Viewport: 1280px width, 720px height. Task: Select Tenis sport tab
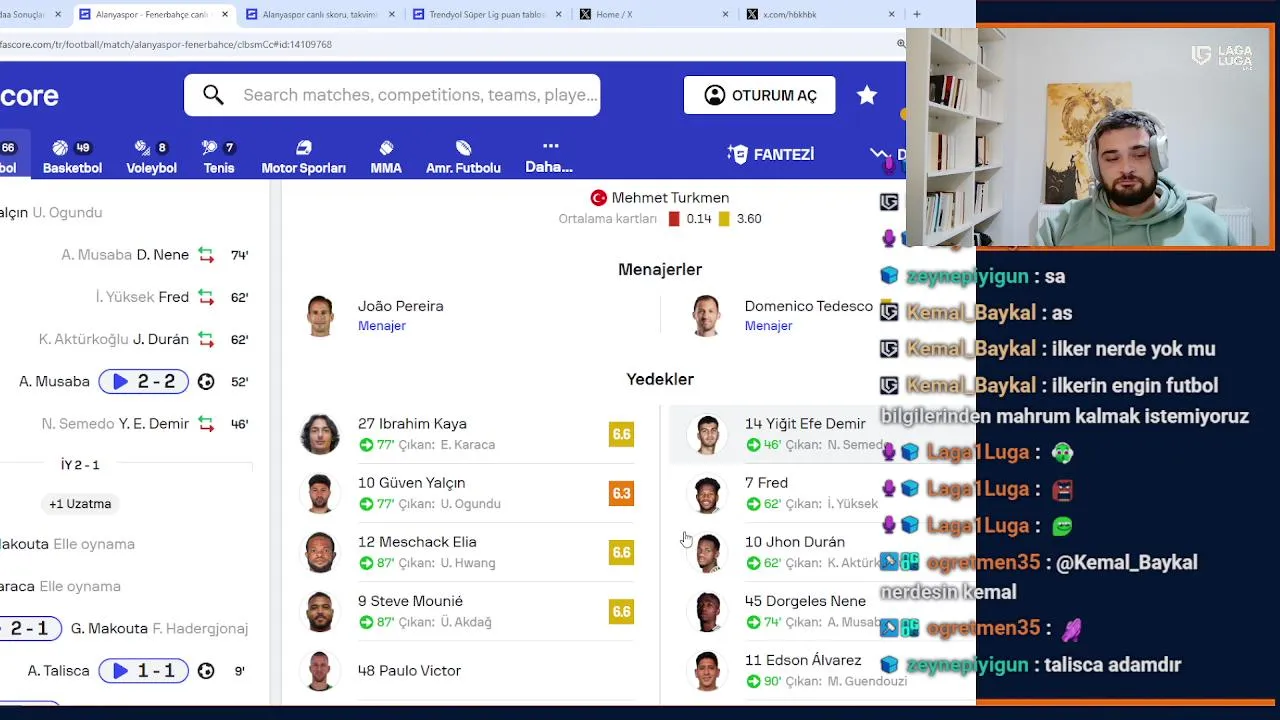(x=219, y=157)
